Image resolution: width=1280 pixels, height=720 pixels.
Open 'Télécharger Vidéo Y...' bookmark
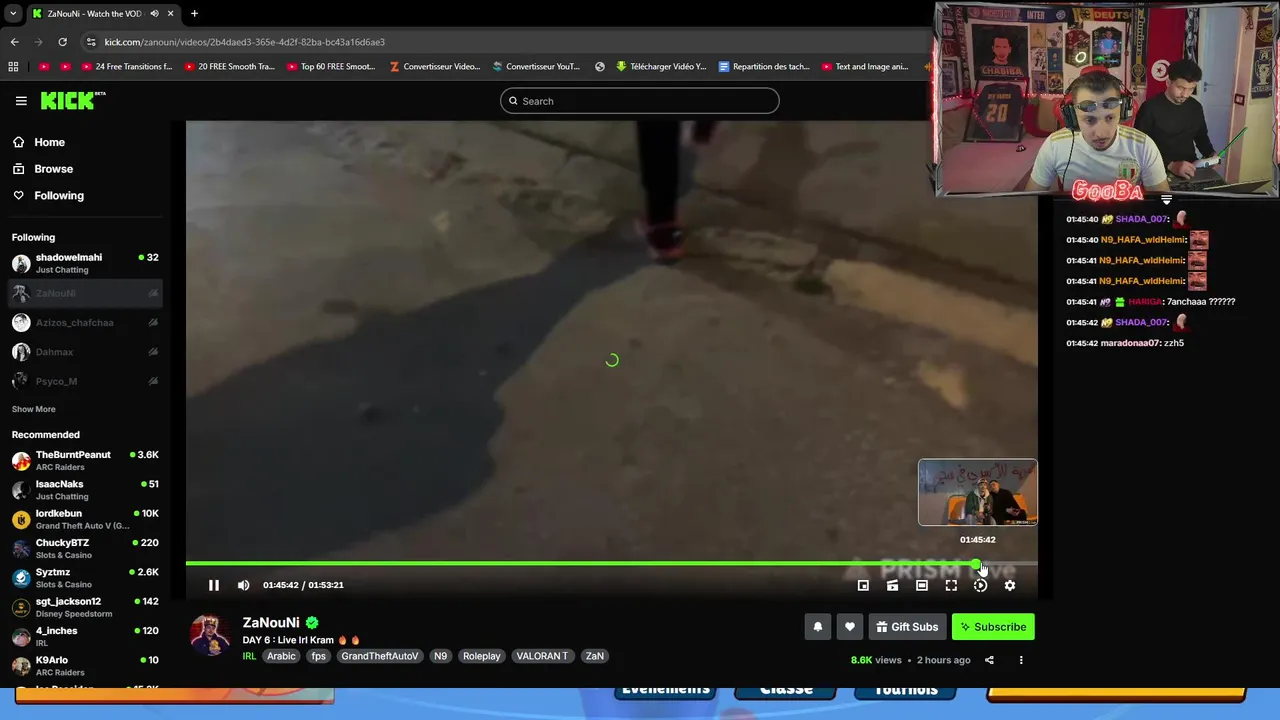[x=661, y=67]
